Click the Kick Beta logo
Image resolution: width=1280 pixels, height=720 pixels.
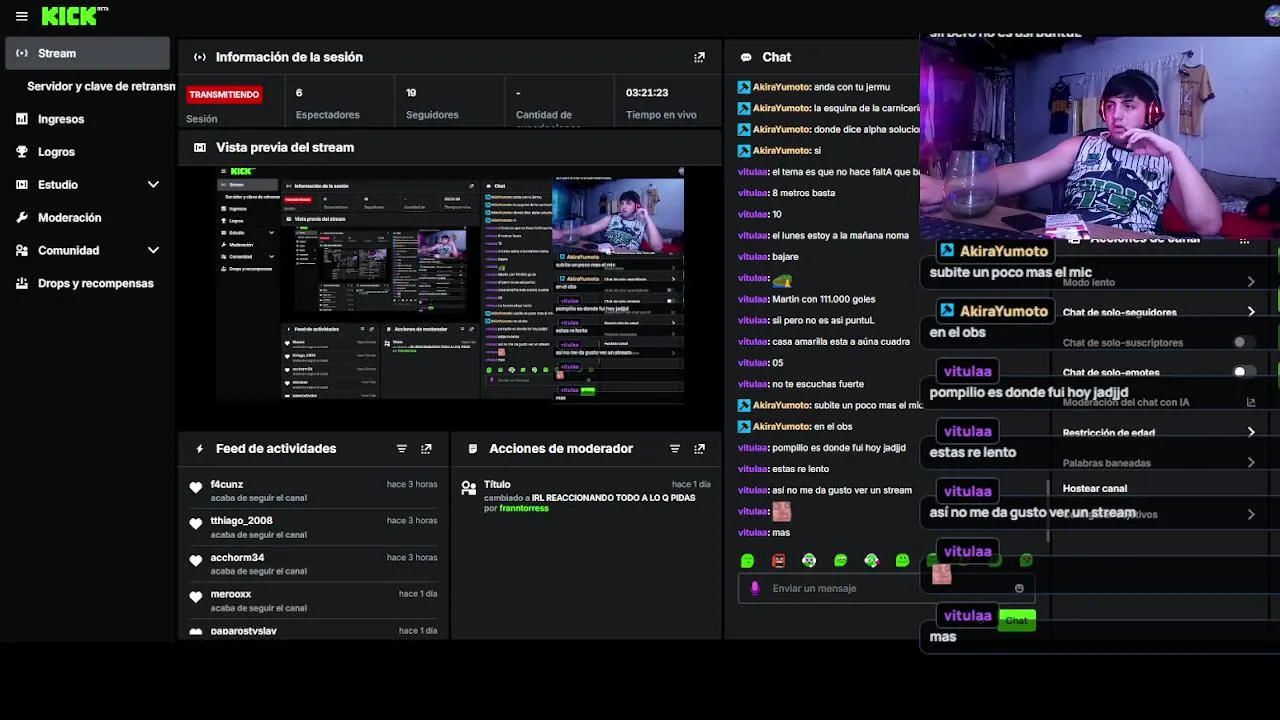click(74, 15)
